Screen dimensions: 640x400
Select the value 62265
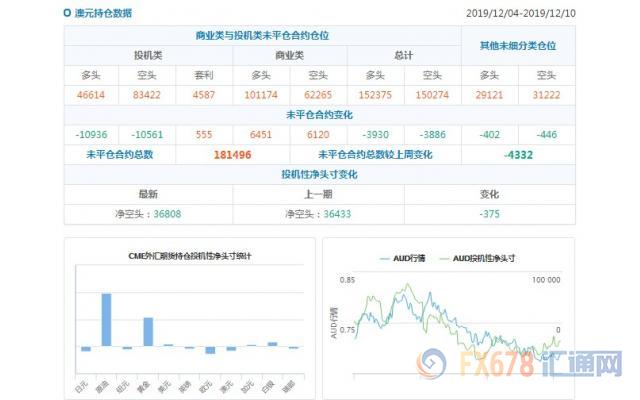[318, 95]
